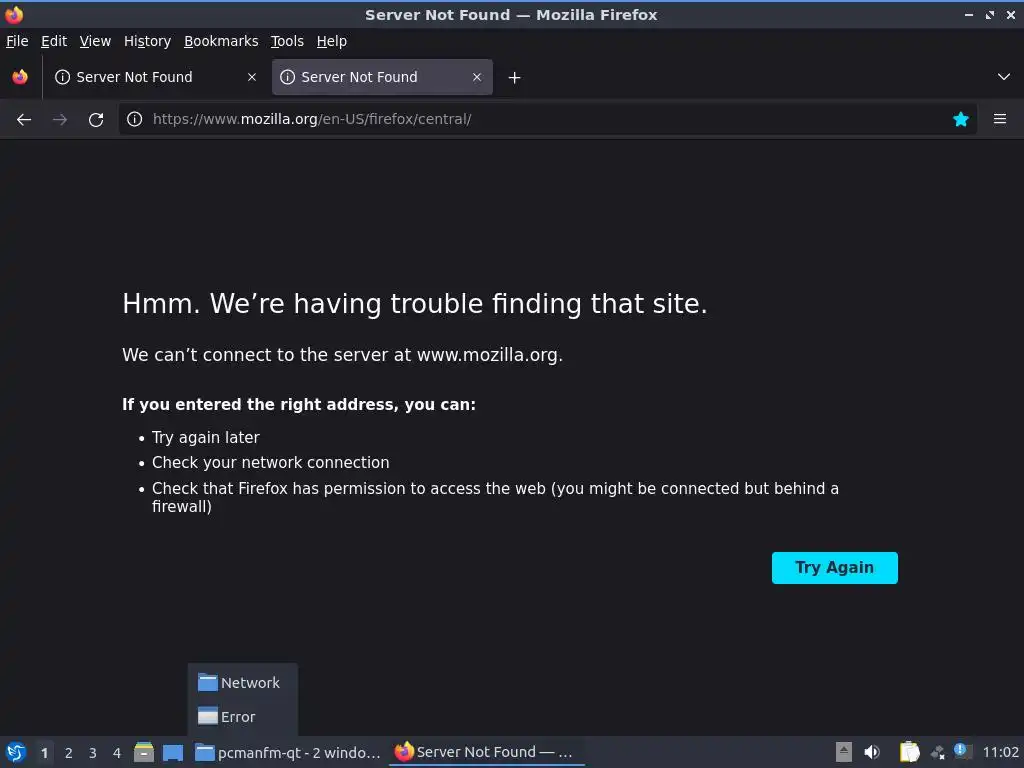The width and height of the screenshot is (1024, 768).
Task: Switch to virtual desktop 1
Action: tap(44, 753)
